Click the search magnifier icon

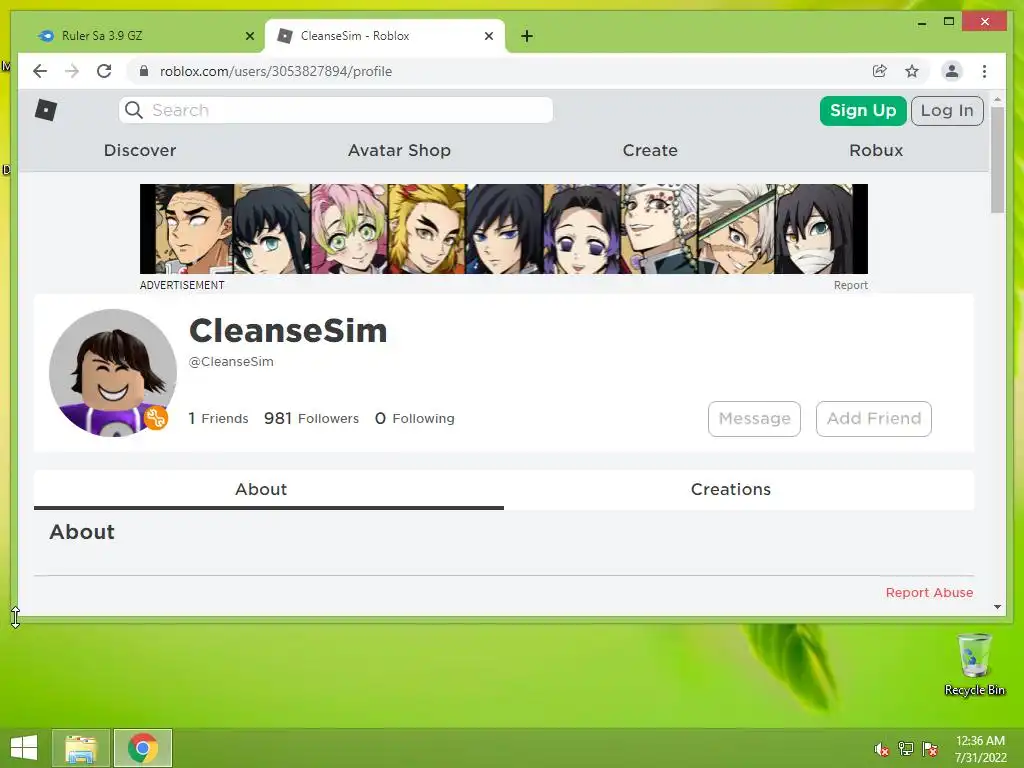point(134,110)
